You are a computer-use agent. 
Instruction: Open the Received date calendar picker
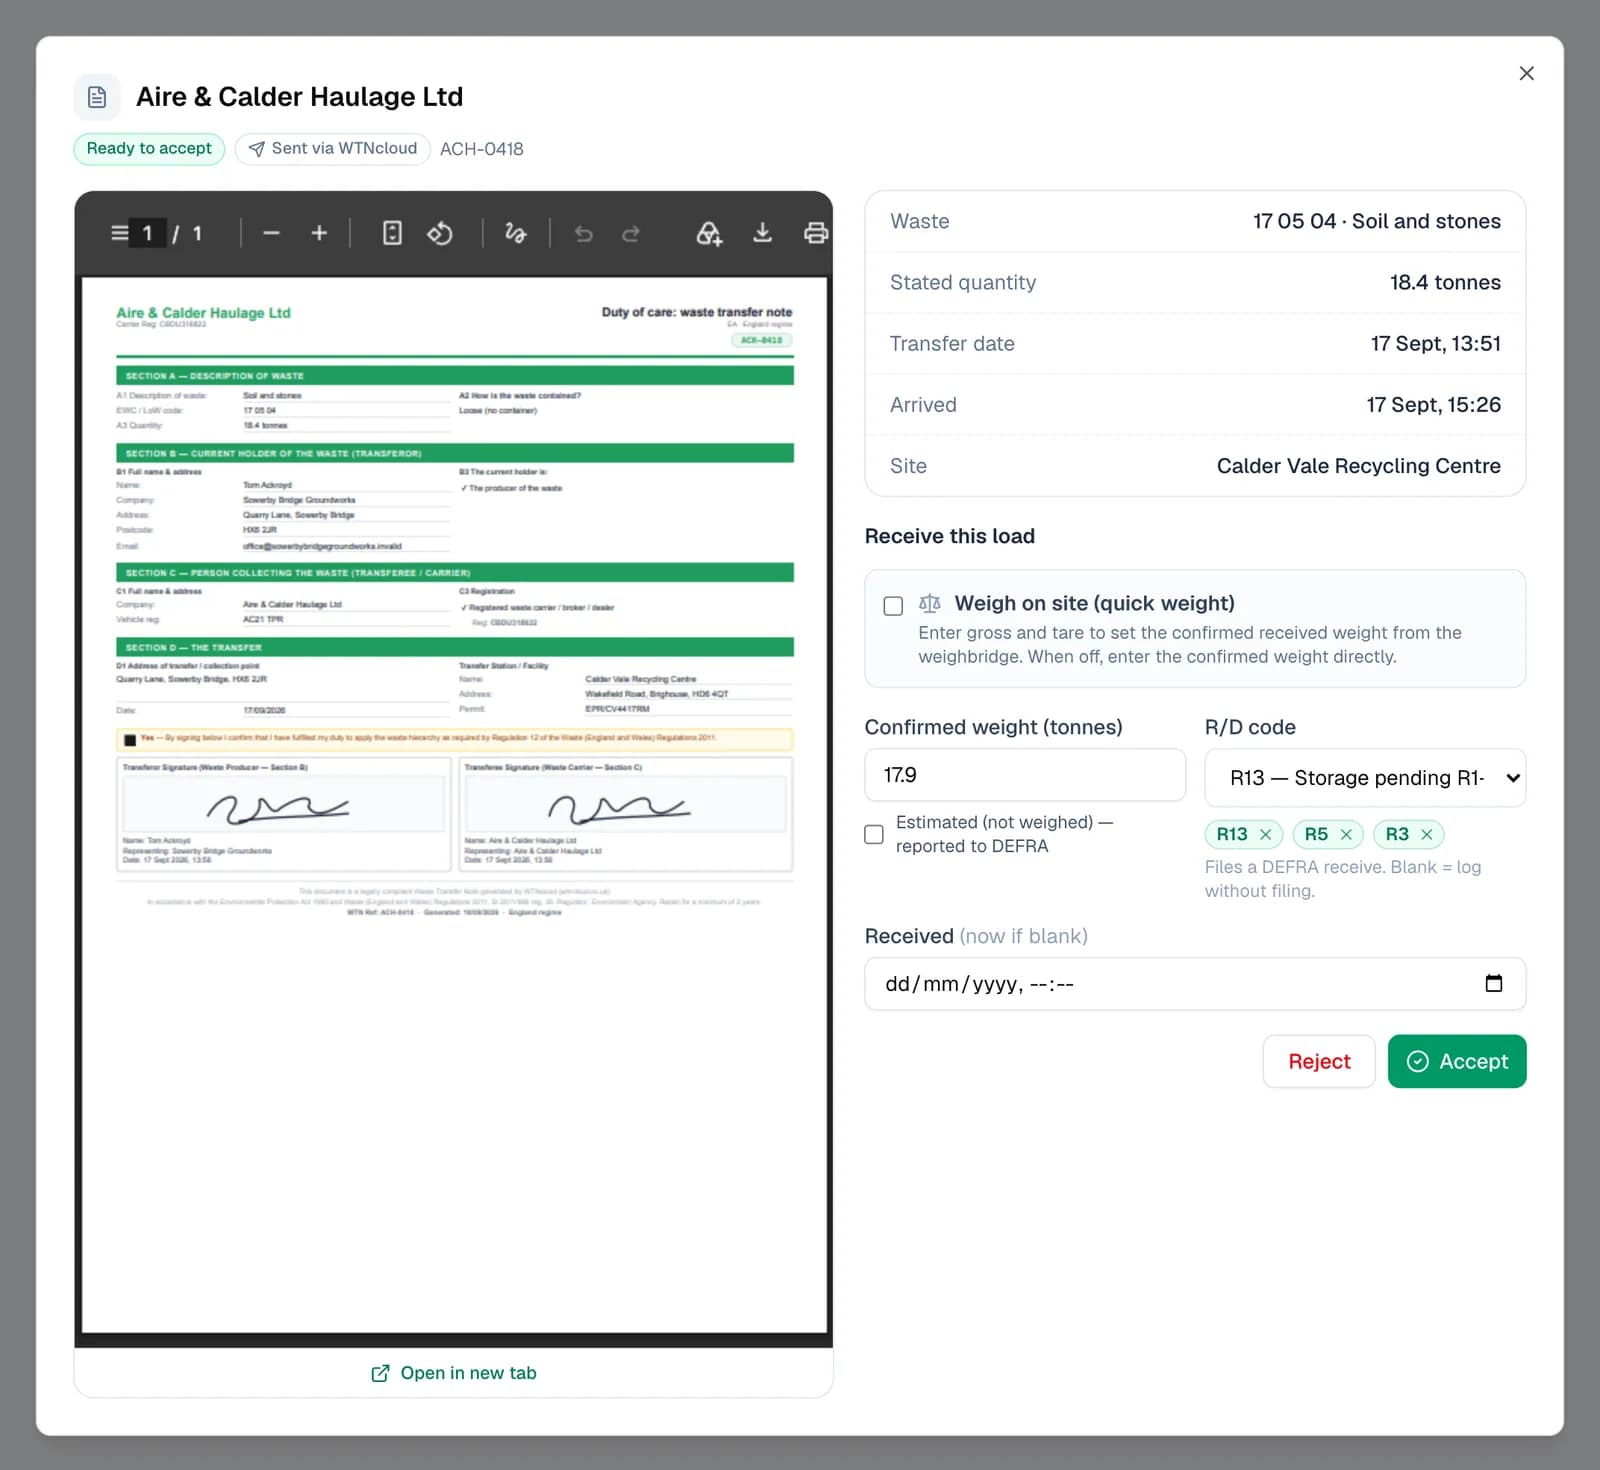click(1494, 984)
